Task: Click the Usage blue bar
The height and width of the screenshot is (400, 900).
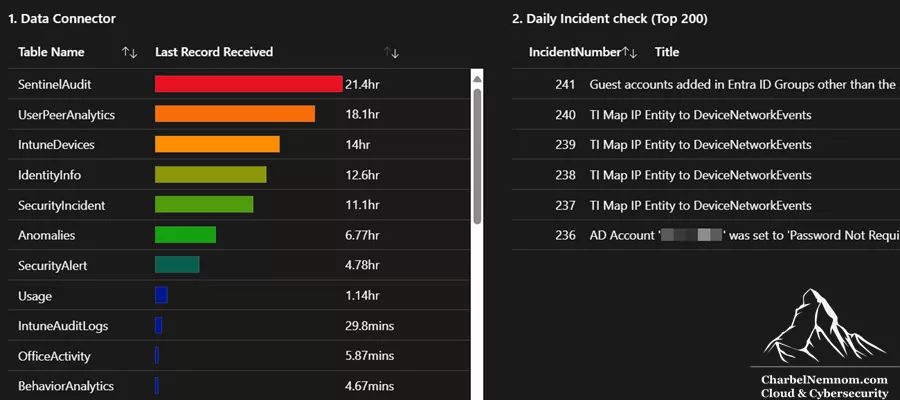Action: [x=161, y=295]
